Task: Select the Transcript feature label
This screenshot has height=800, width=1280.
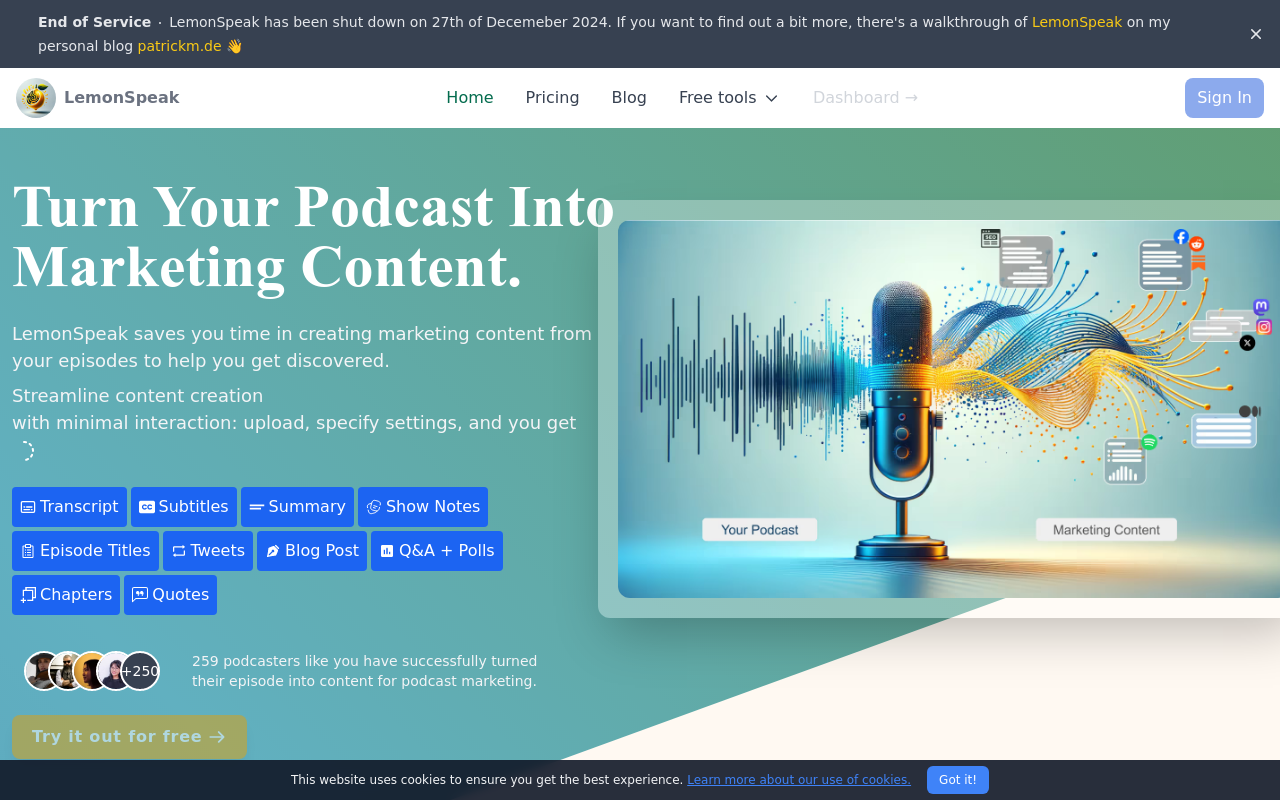Action: click(79, 507)
